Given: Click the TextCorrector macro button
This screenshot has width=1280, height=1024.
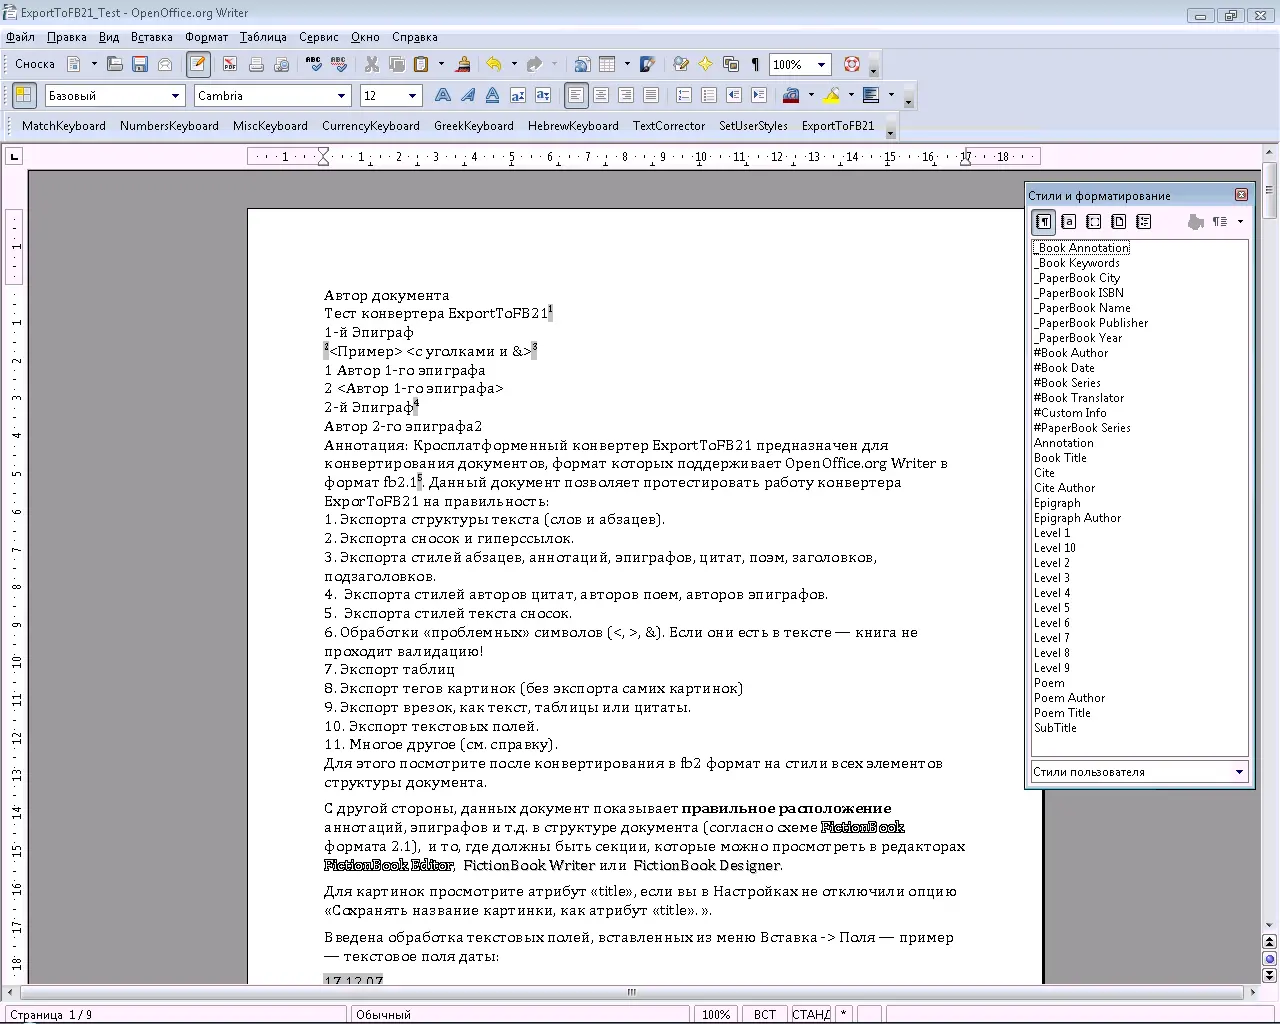Looking at the screenshot, I should point(669,126).
